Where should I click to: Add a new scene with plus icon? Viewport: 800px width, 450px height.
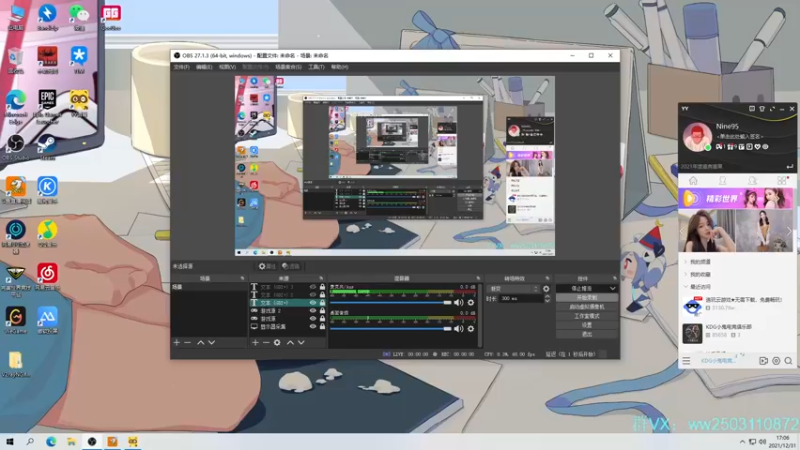(177, 342)
